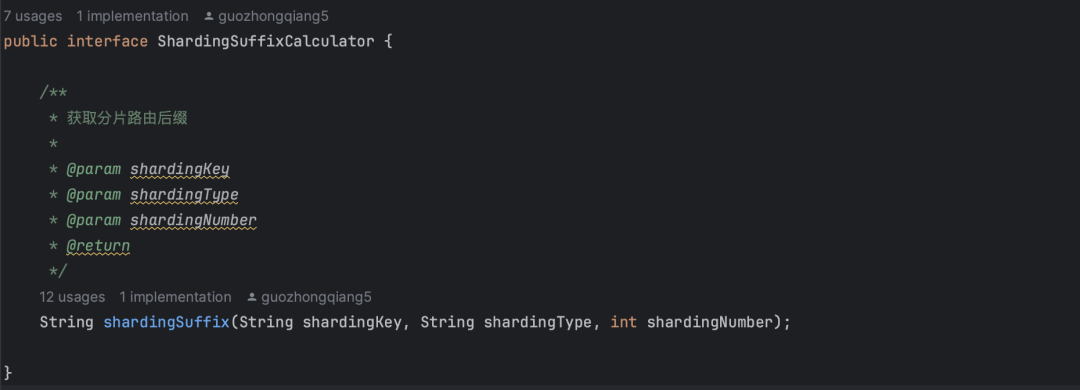Click the @return Javadoc tag
Screen dimensions: 1080x390
[x=98, y=246]
